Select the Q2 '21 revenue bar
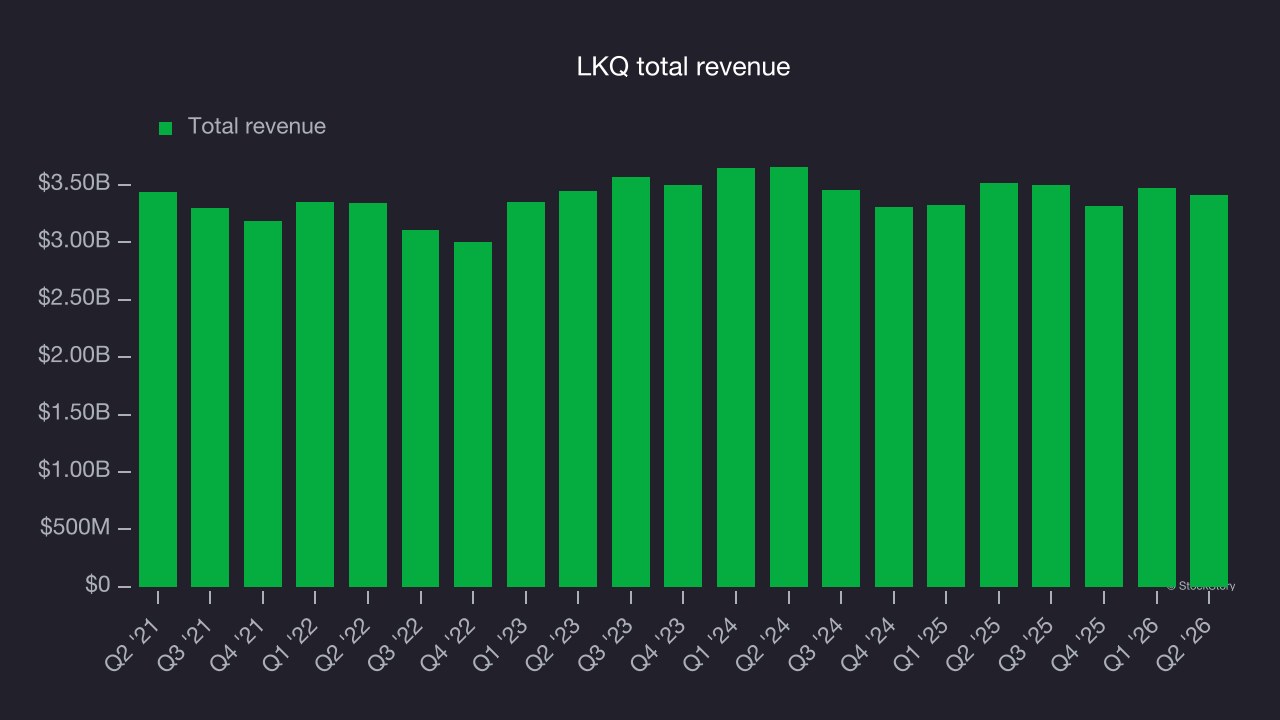 (x=158, y=389)
